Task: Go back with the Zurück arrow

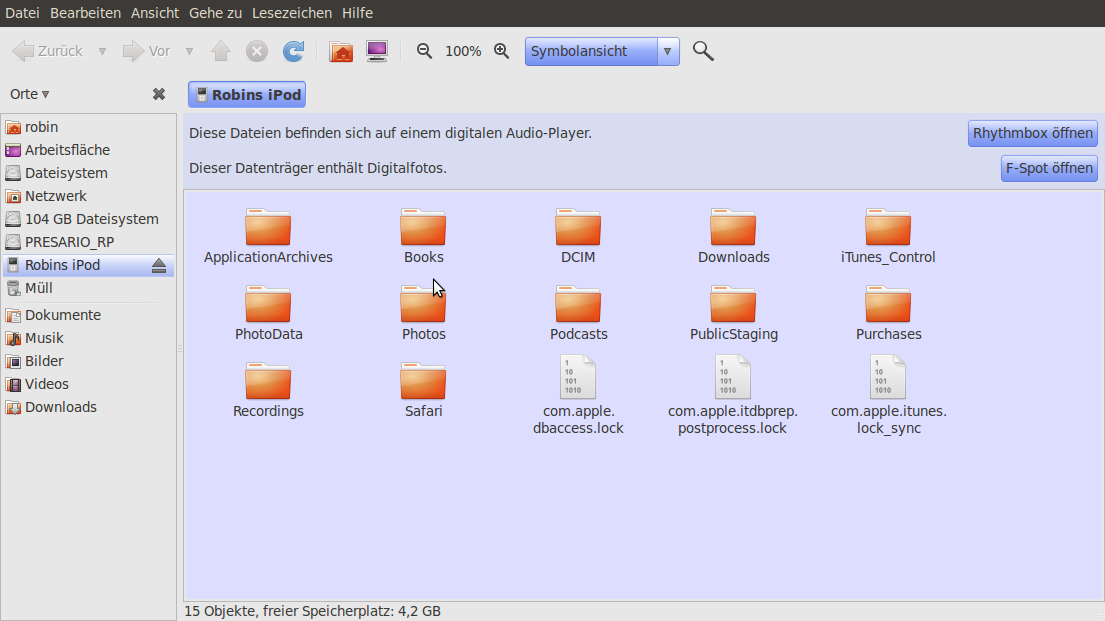Action: [48, 51]
